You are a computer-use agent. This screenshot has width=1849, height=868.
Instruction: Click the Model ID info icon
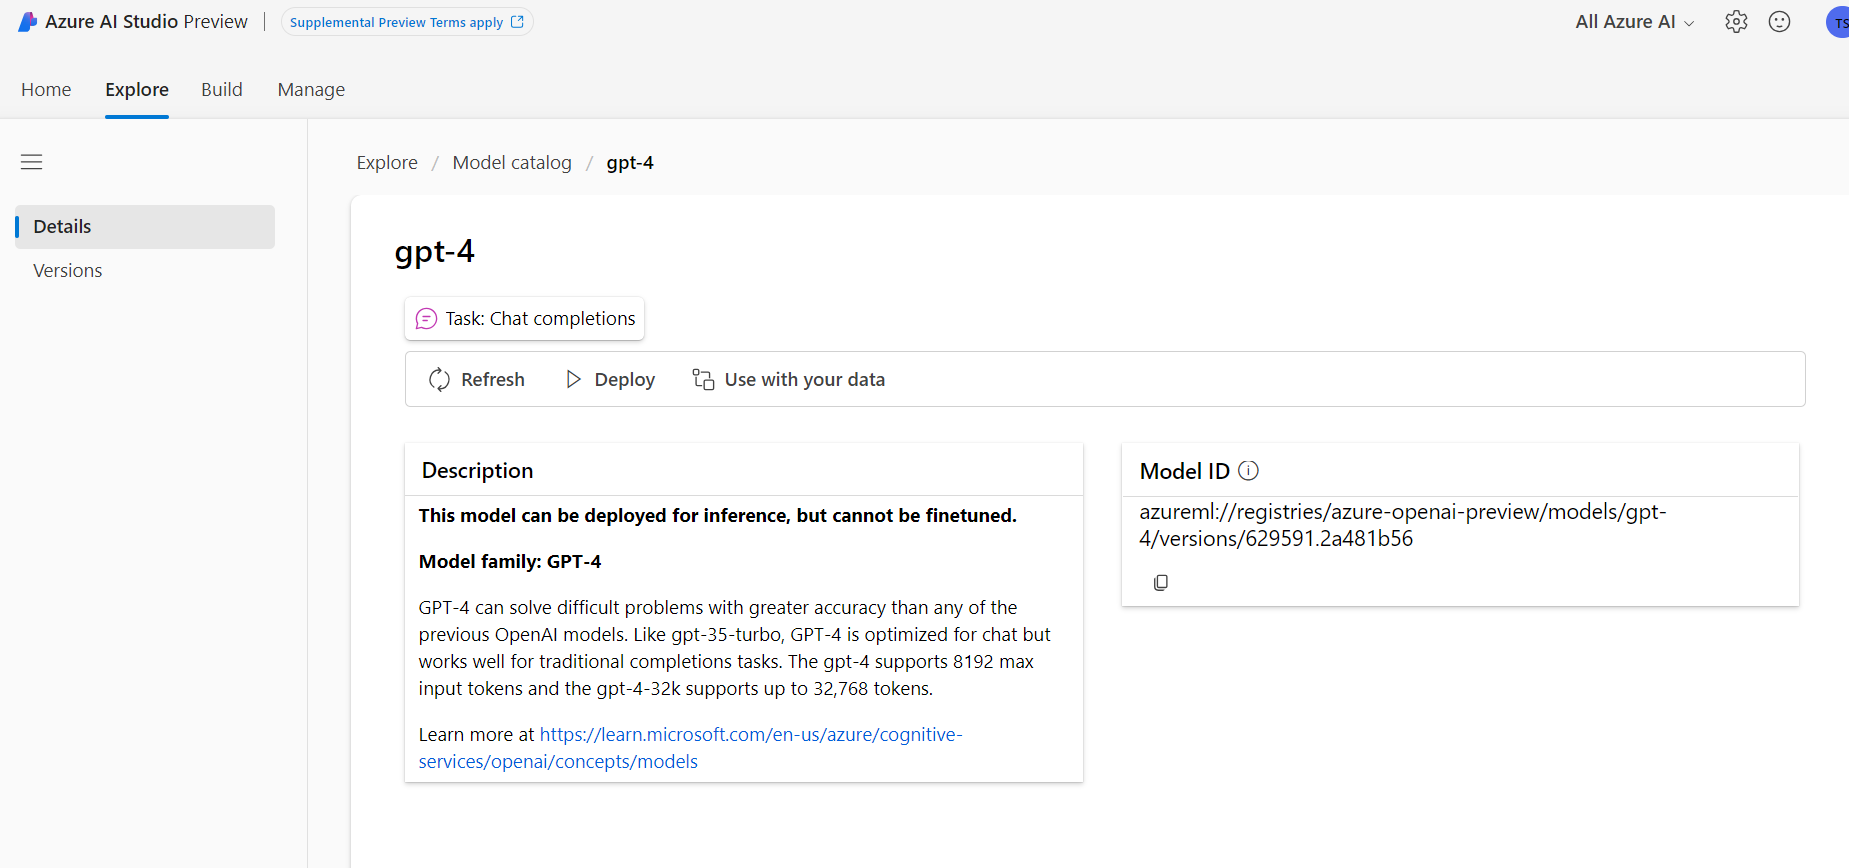point(1248,470)
